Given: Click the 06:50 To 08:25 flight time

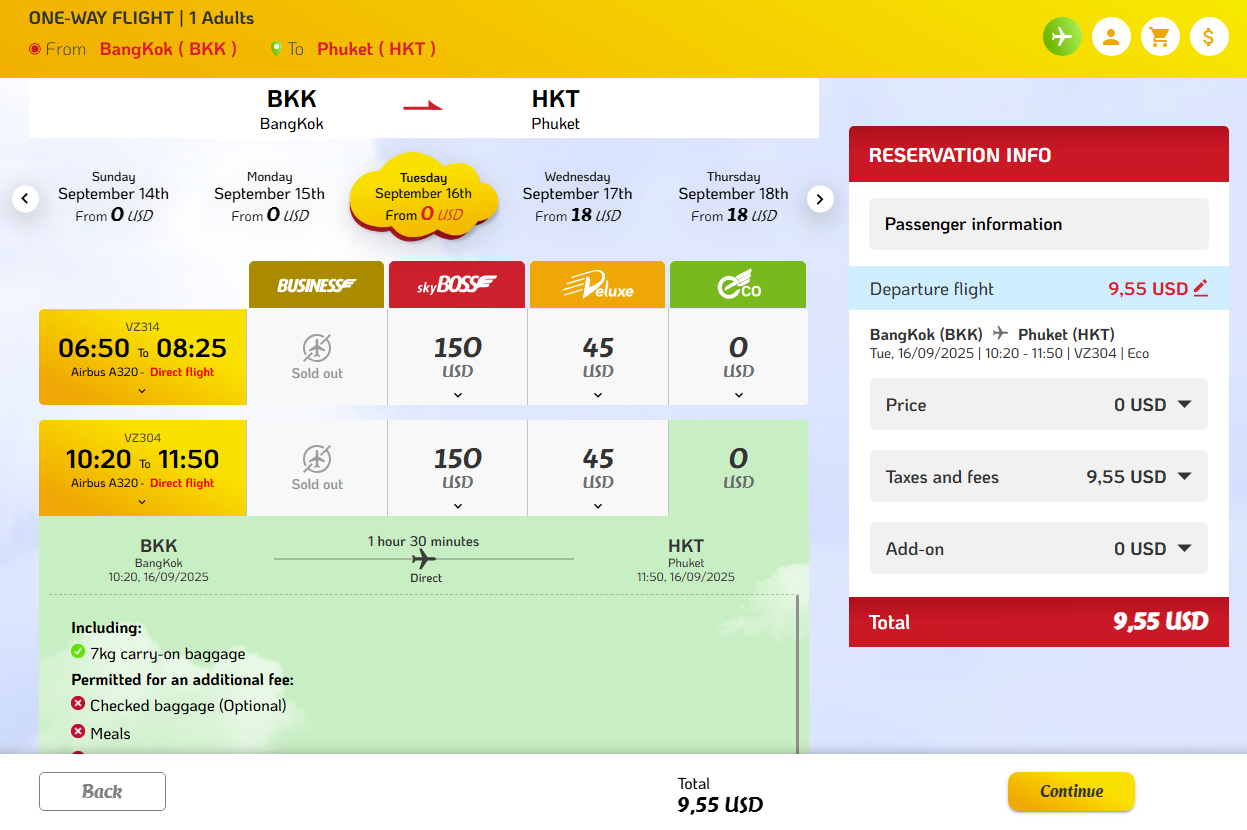Looking at the screenshot, I should click(142, 348).
